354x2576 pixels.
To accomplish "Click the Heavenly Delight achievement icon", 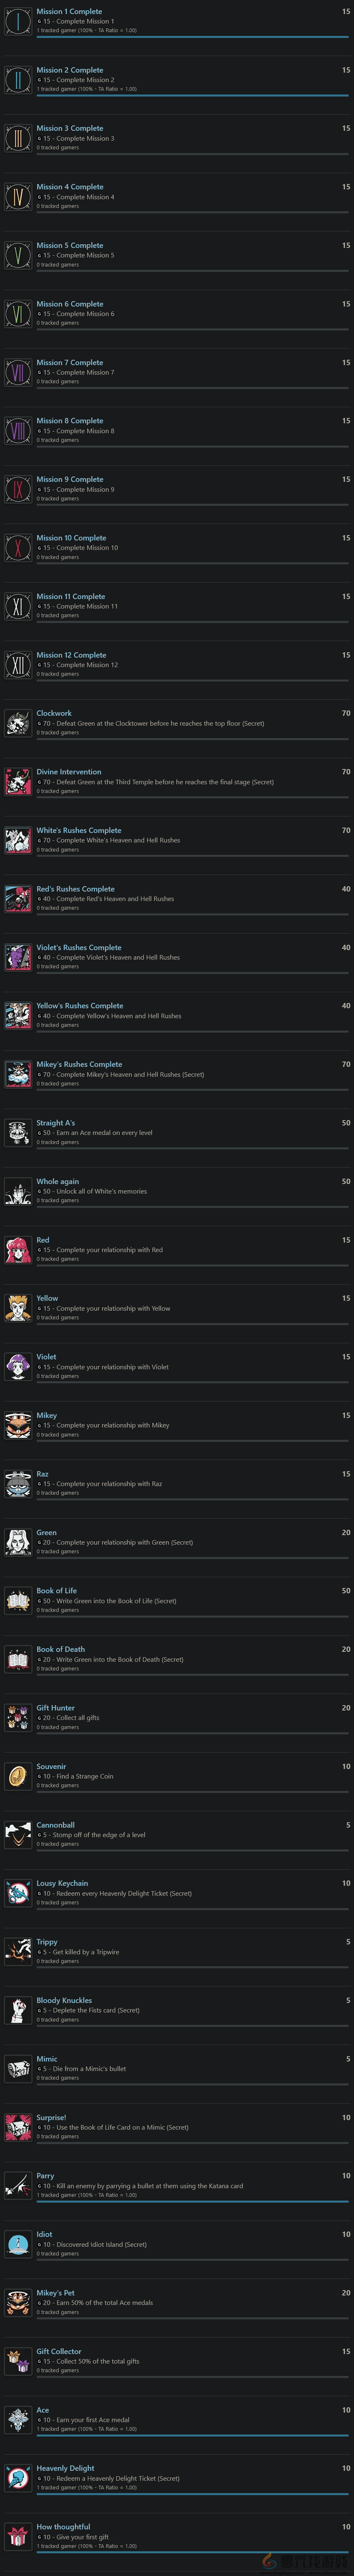I will click(x=18, y=2478).
